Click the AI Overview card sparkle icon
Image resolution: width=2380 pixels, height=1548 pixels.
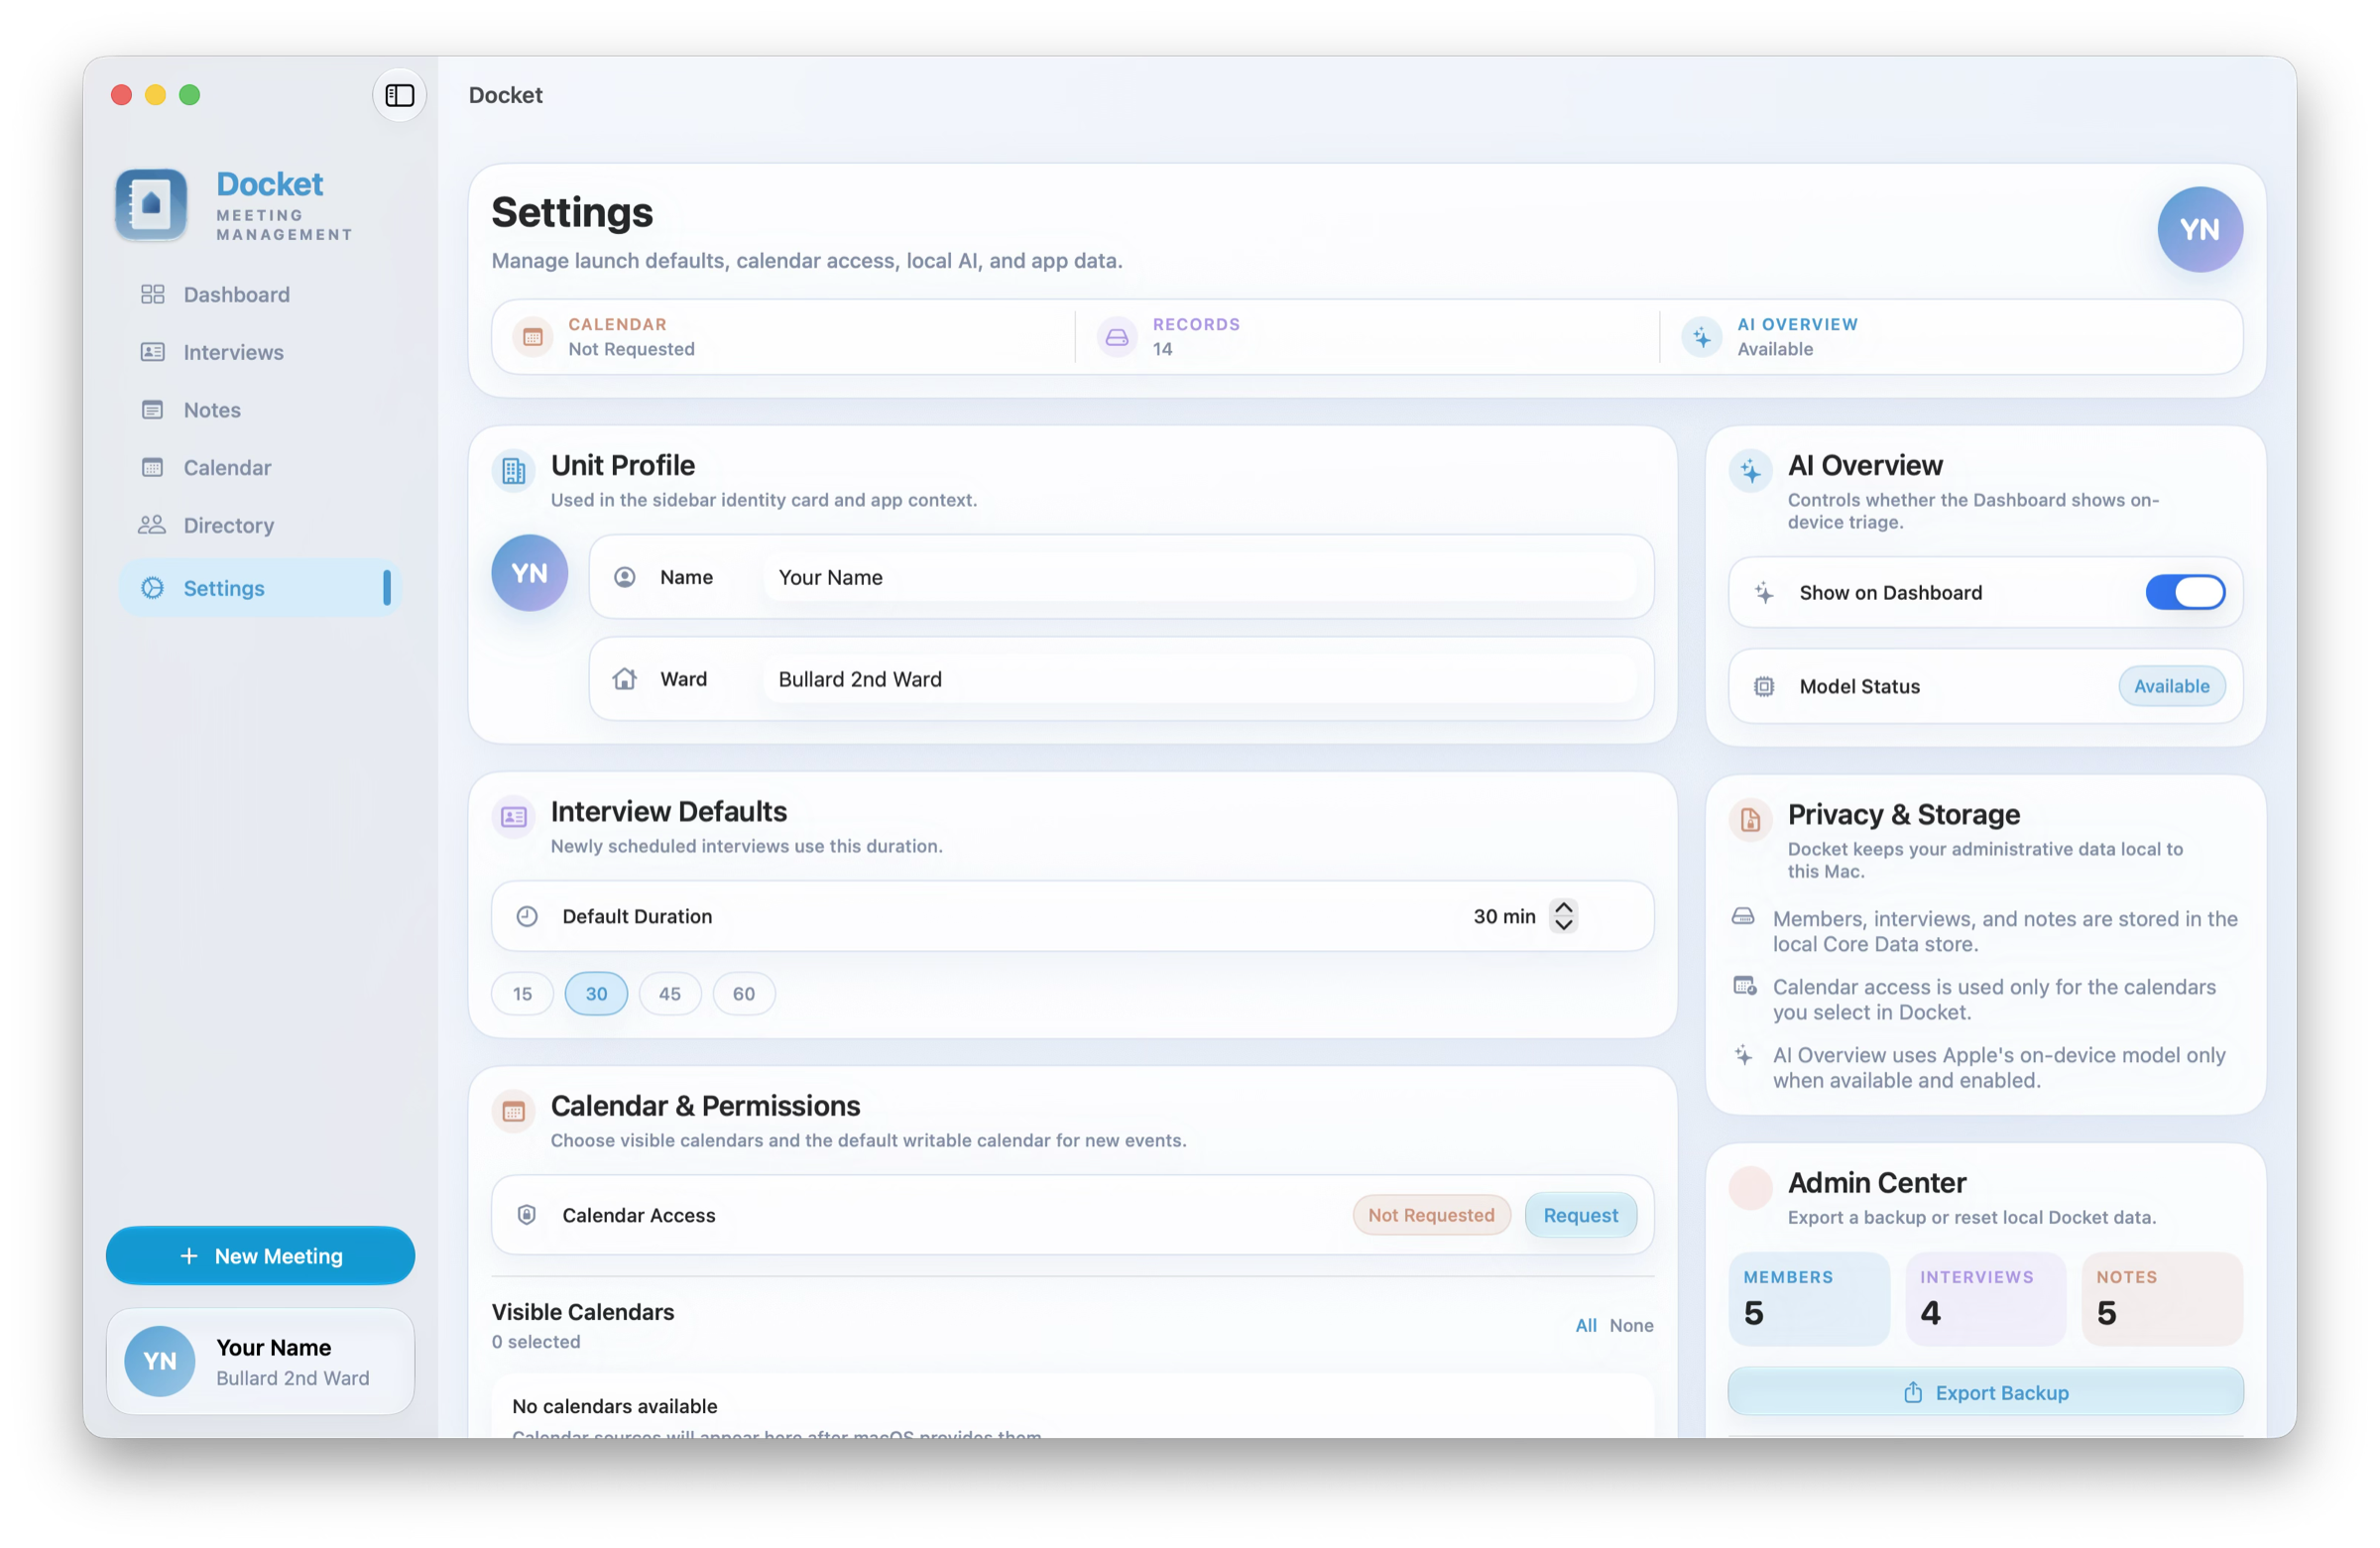coord(1751,471)
